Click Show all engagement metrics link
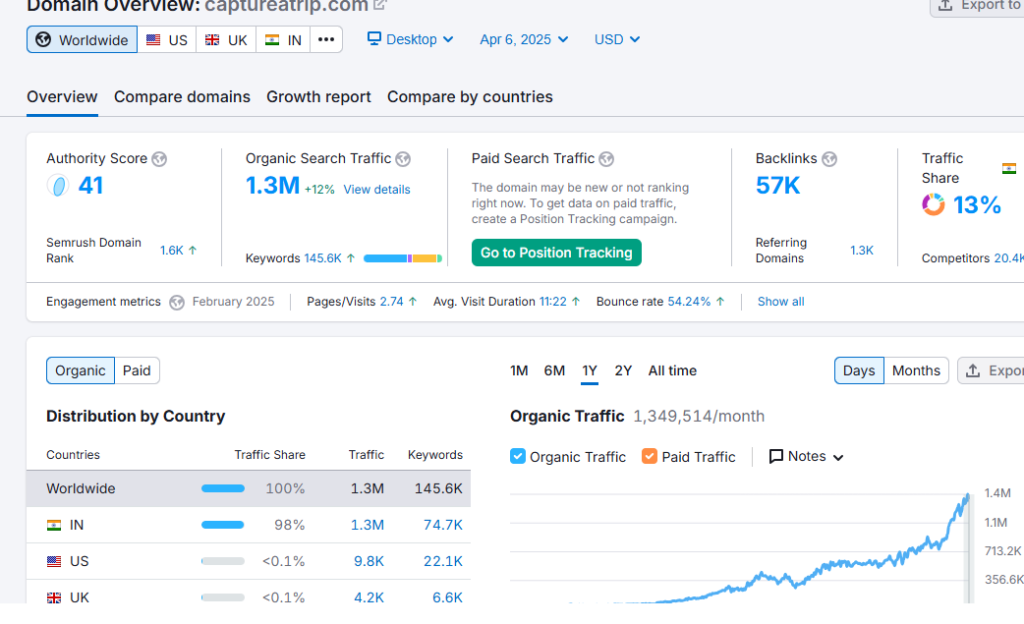Screen dimensions: 1024x624 click(780, 302)
